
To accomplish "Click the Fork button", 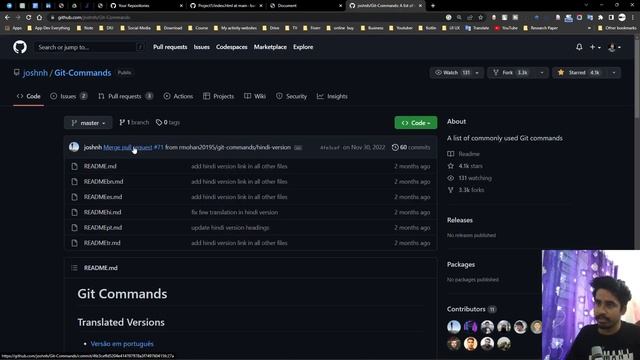I will [x=511, y=73].
